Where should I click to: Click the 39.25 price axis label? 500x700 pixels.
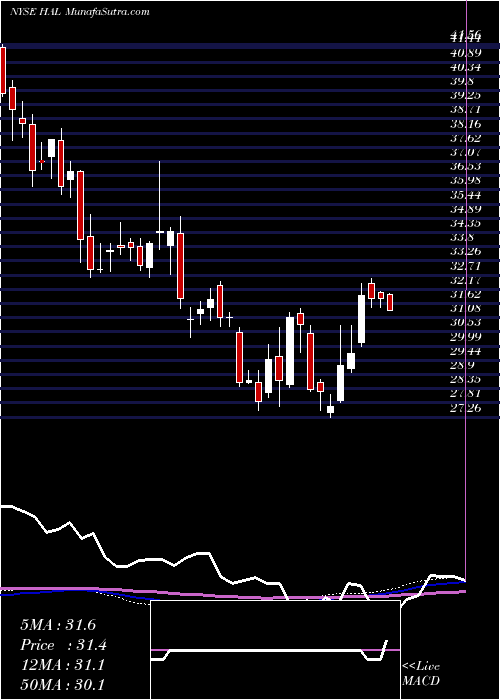(x=466, y=96)
